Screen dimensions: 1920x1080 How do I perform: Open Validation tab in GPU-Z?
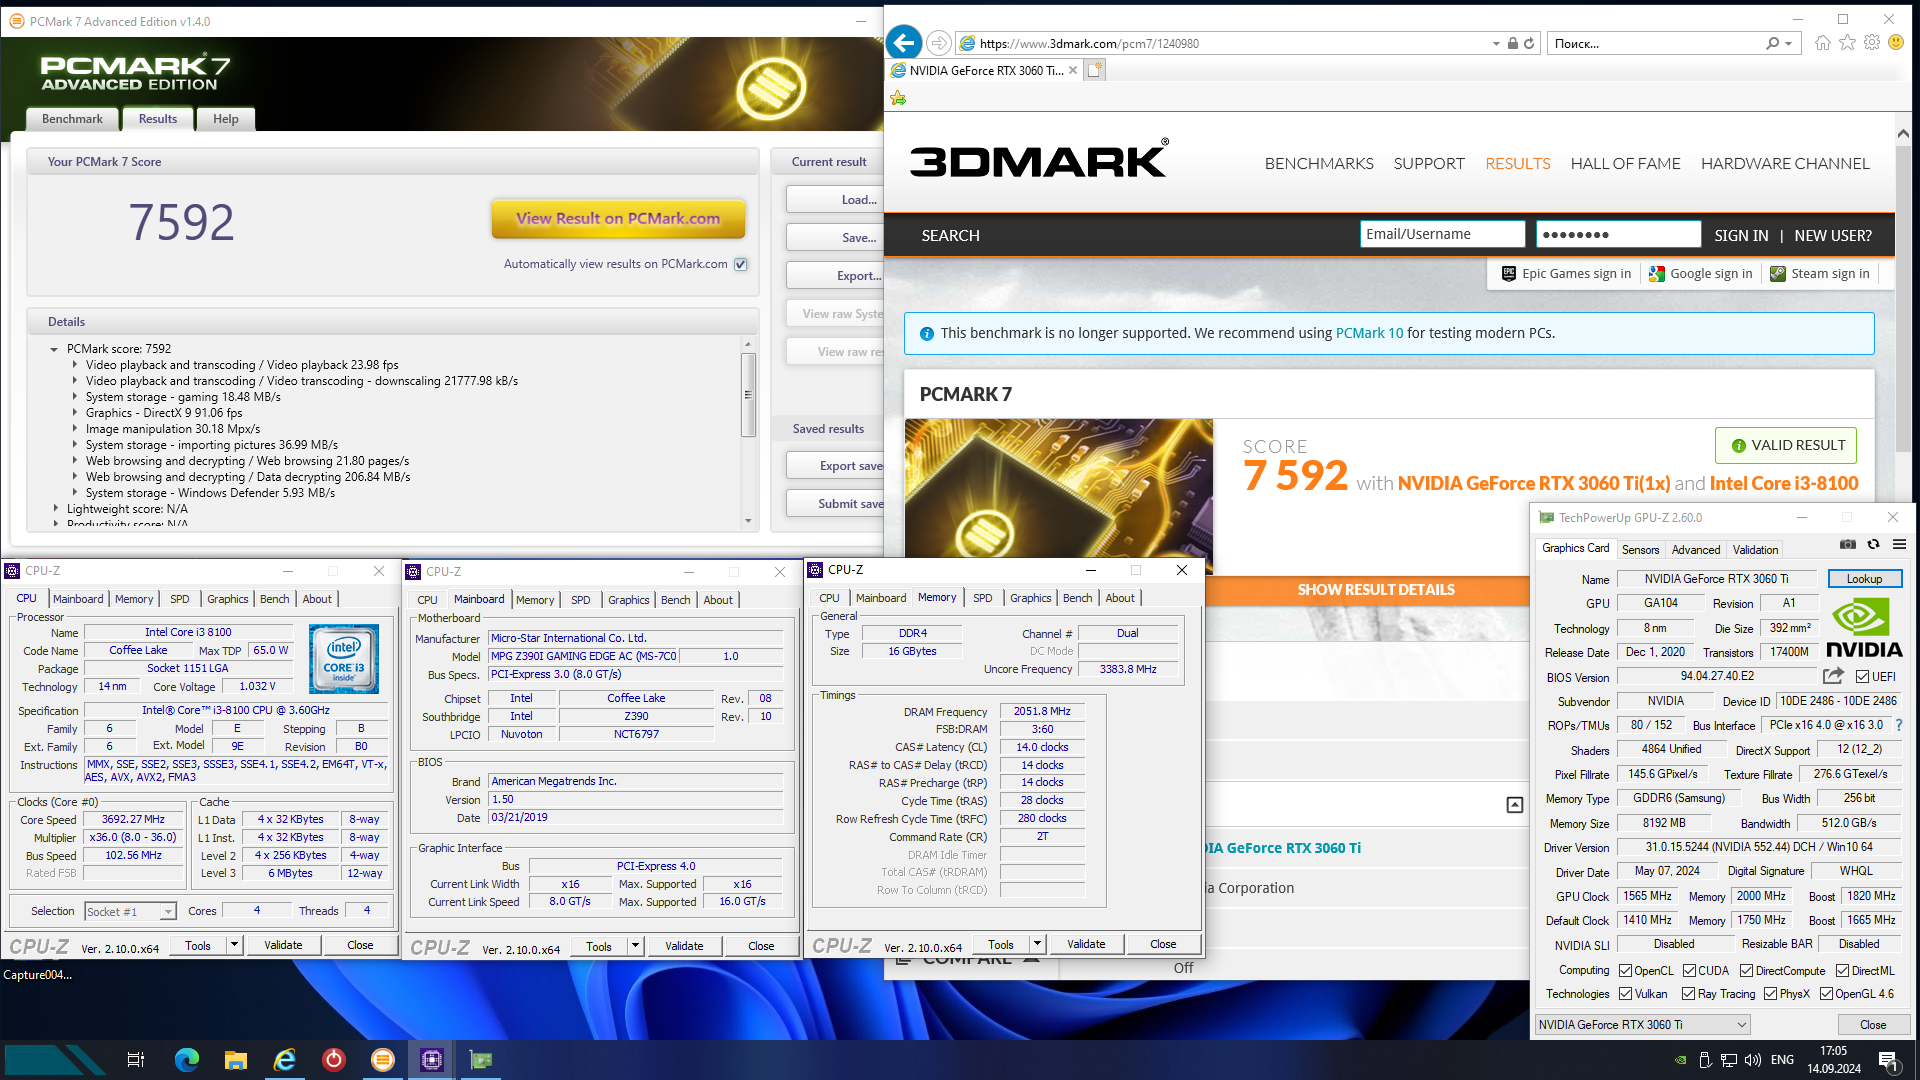click(1755, 550)
